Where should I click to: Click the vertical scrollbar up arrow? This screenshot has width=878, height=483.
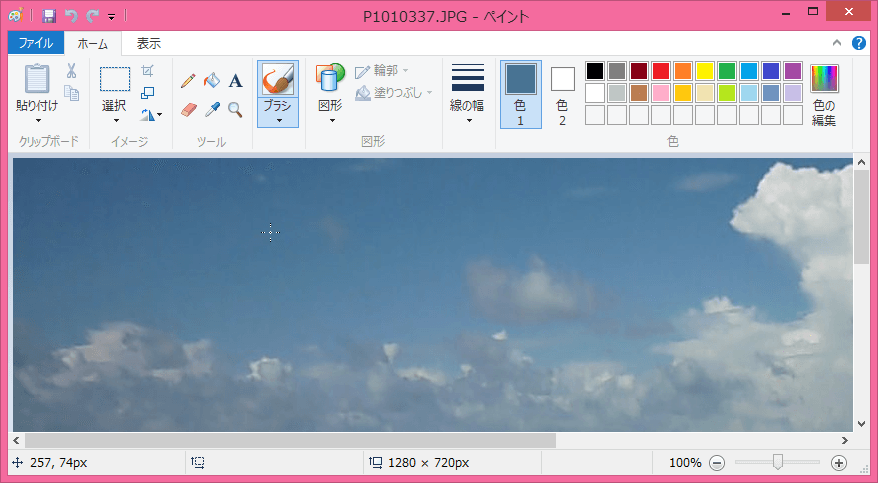[861, 162]
